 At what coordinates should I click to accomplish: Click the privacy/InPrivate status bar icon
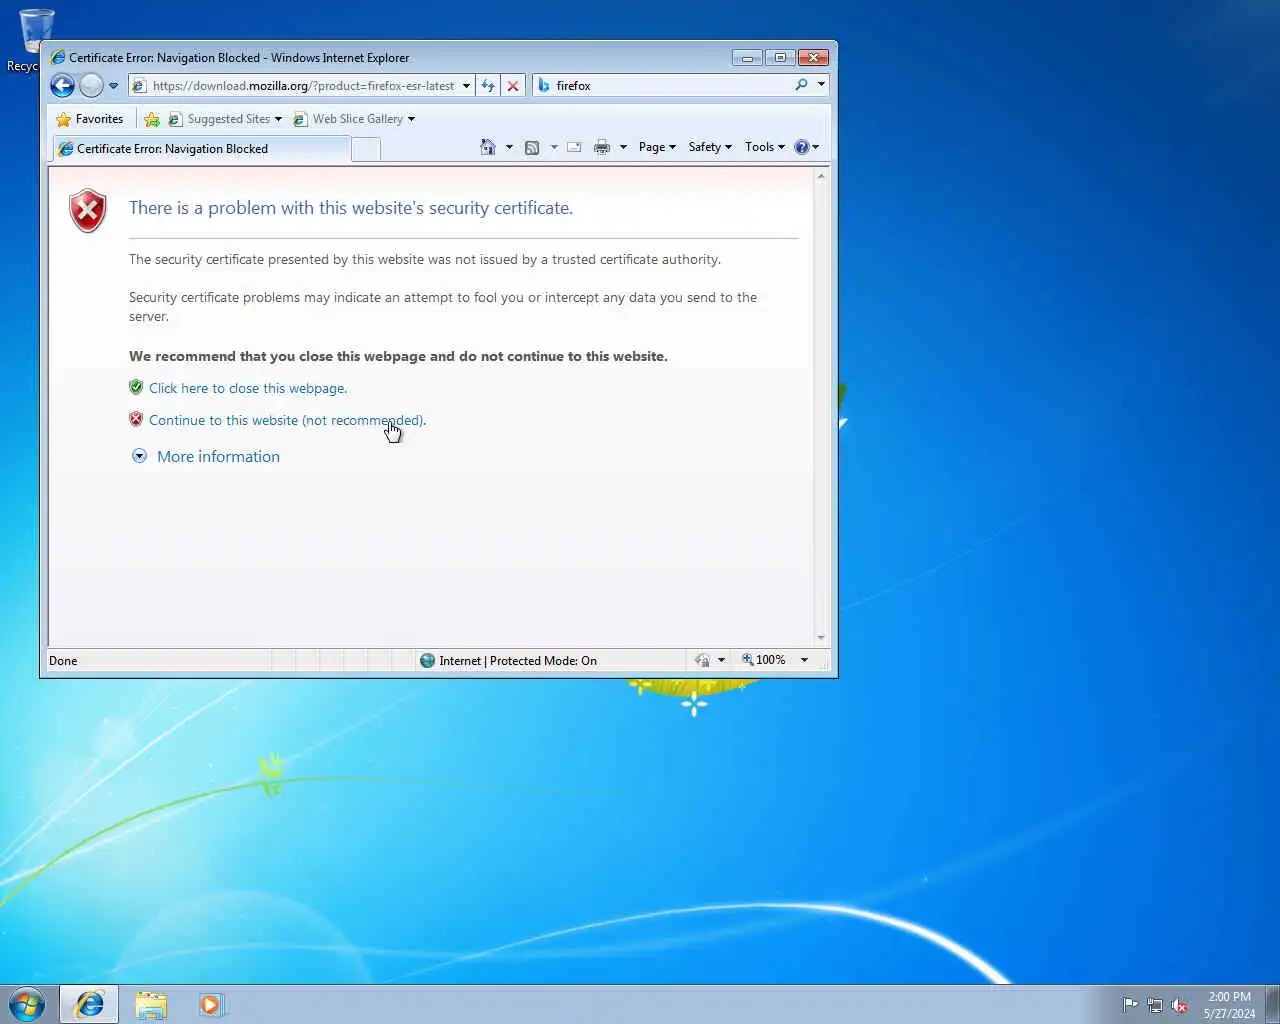click(702, 660)
